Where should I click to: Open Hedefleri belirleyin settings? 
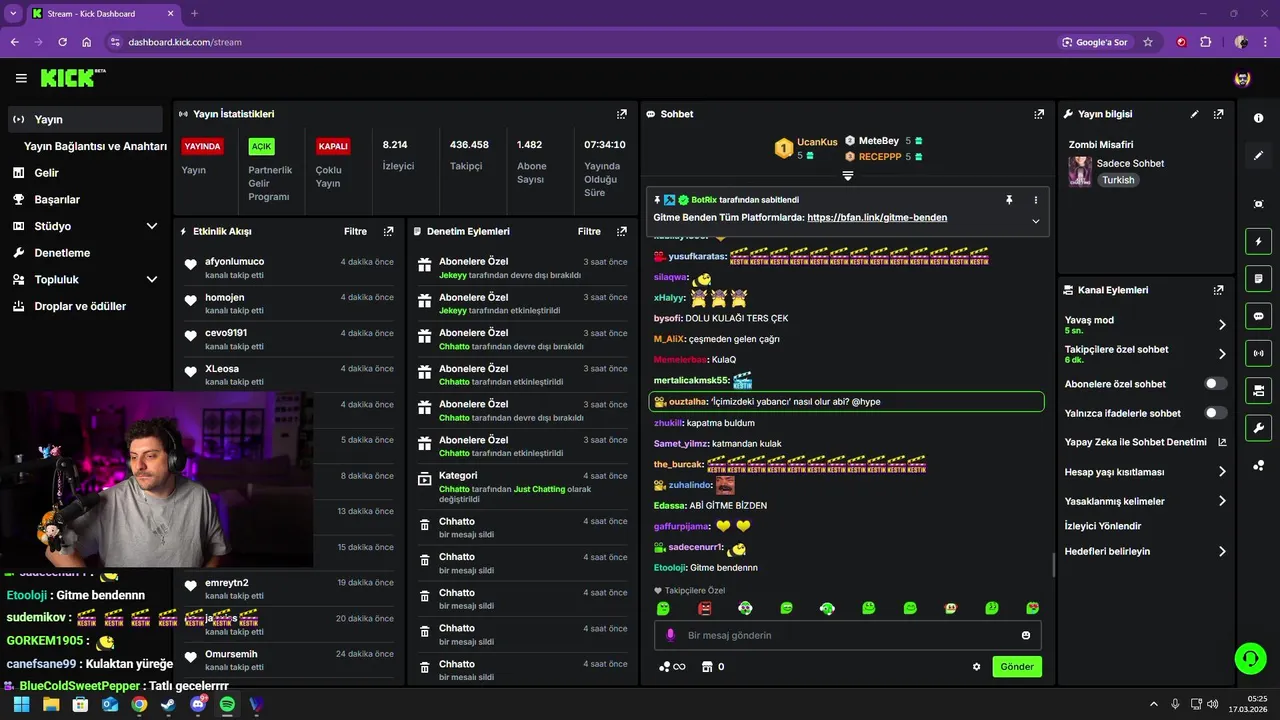[1145, 551]
